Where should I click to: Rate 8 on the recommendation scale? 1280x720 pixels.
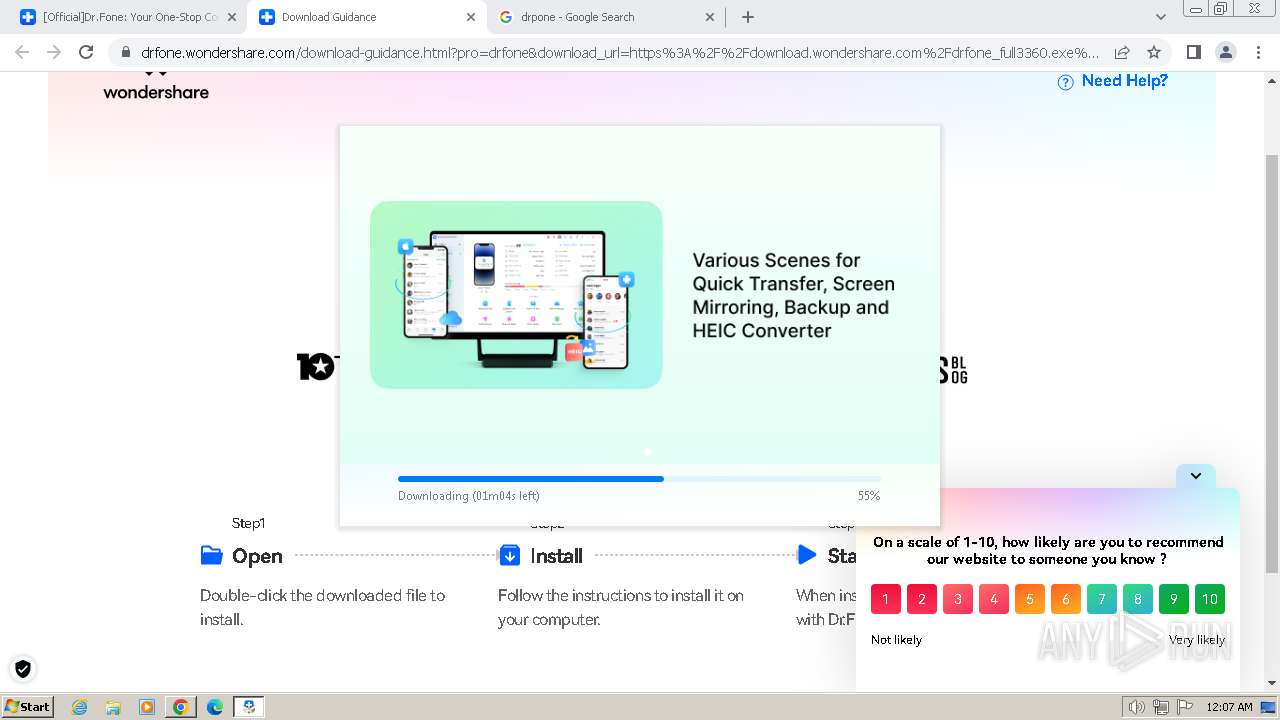(1138, 599)
